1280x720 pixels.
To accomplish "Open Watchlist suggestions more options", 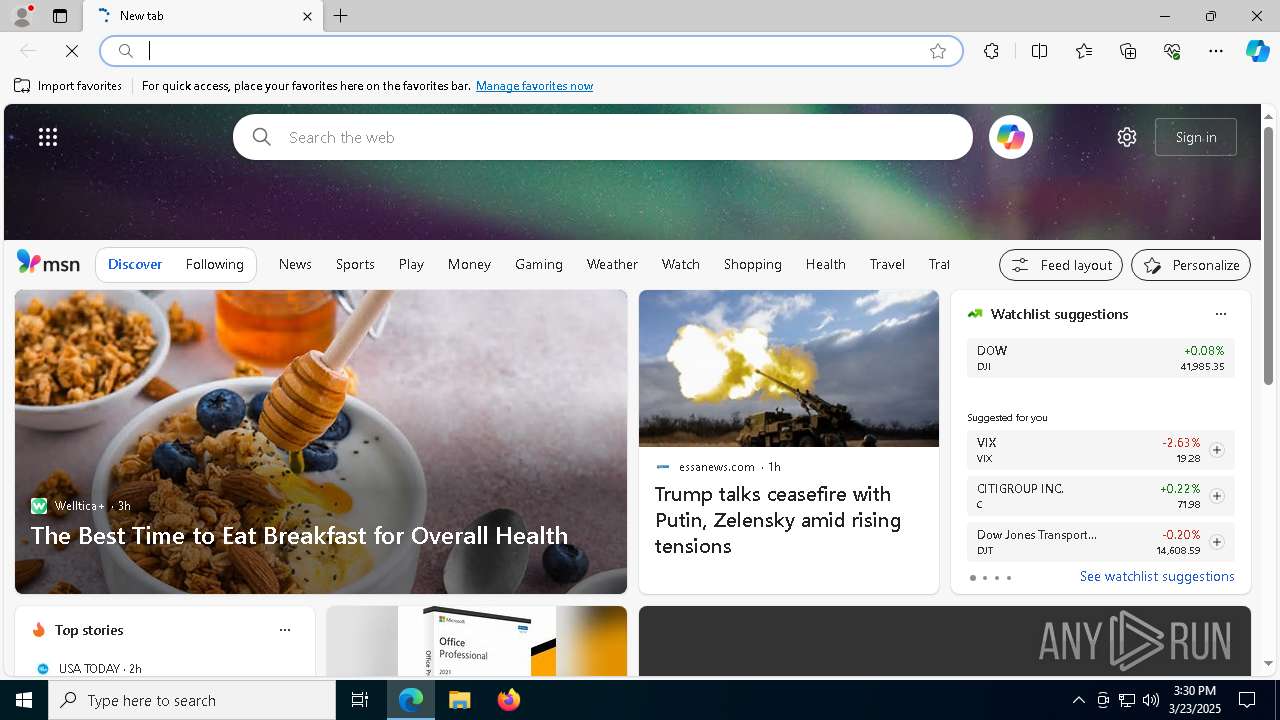I will coord(1220,314).
